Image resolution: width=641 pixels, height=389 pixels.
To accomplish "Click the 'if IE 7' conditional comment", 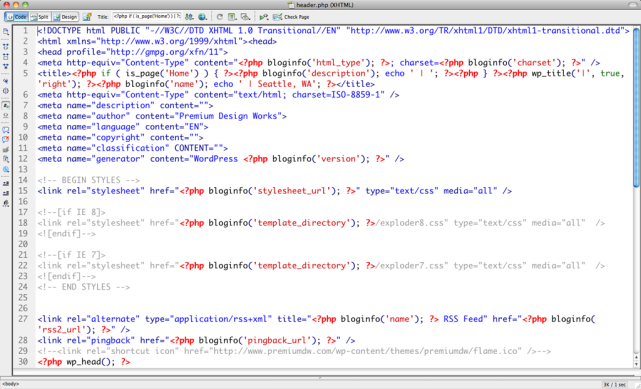I will (x=71, y=255).
